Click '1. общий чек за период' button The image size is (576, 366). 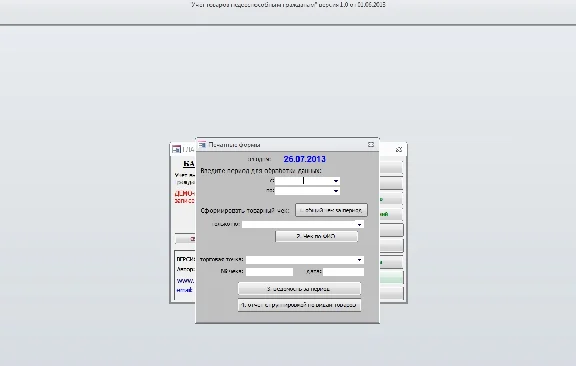click(331, 210)
